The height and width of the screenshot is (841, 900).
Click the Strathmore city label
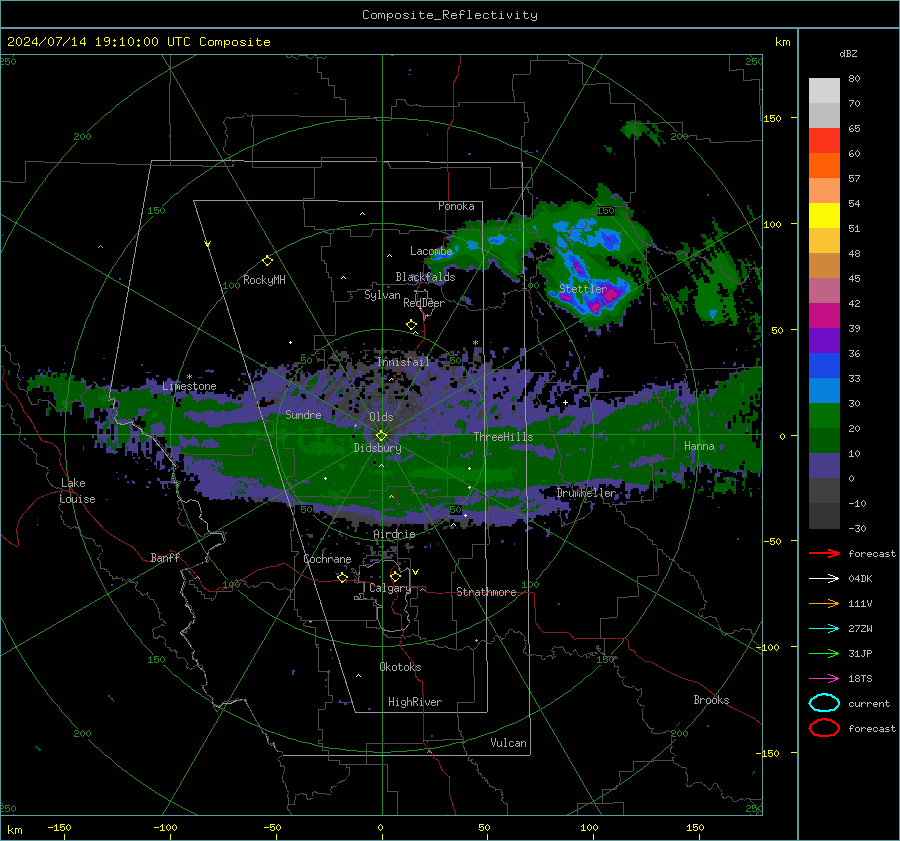486,592
